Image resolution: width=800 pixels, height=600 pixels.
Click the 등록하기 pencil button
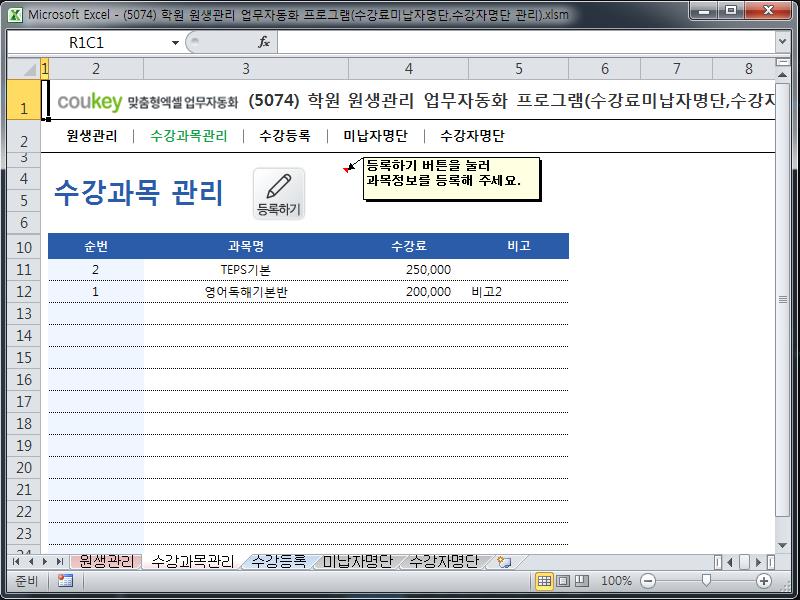click(x=279, y=194)
